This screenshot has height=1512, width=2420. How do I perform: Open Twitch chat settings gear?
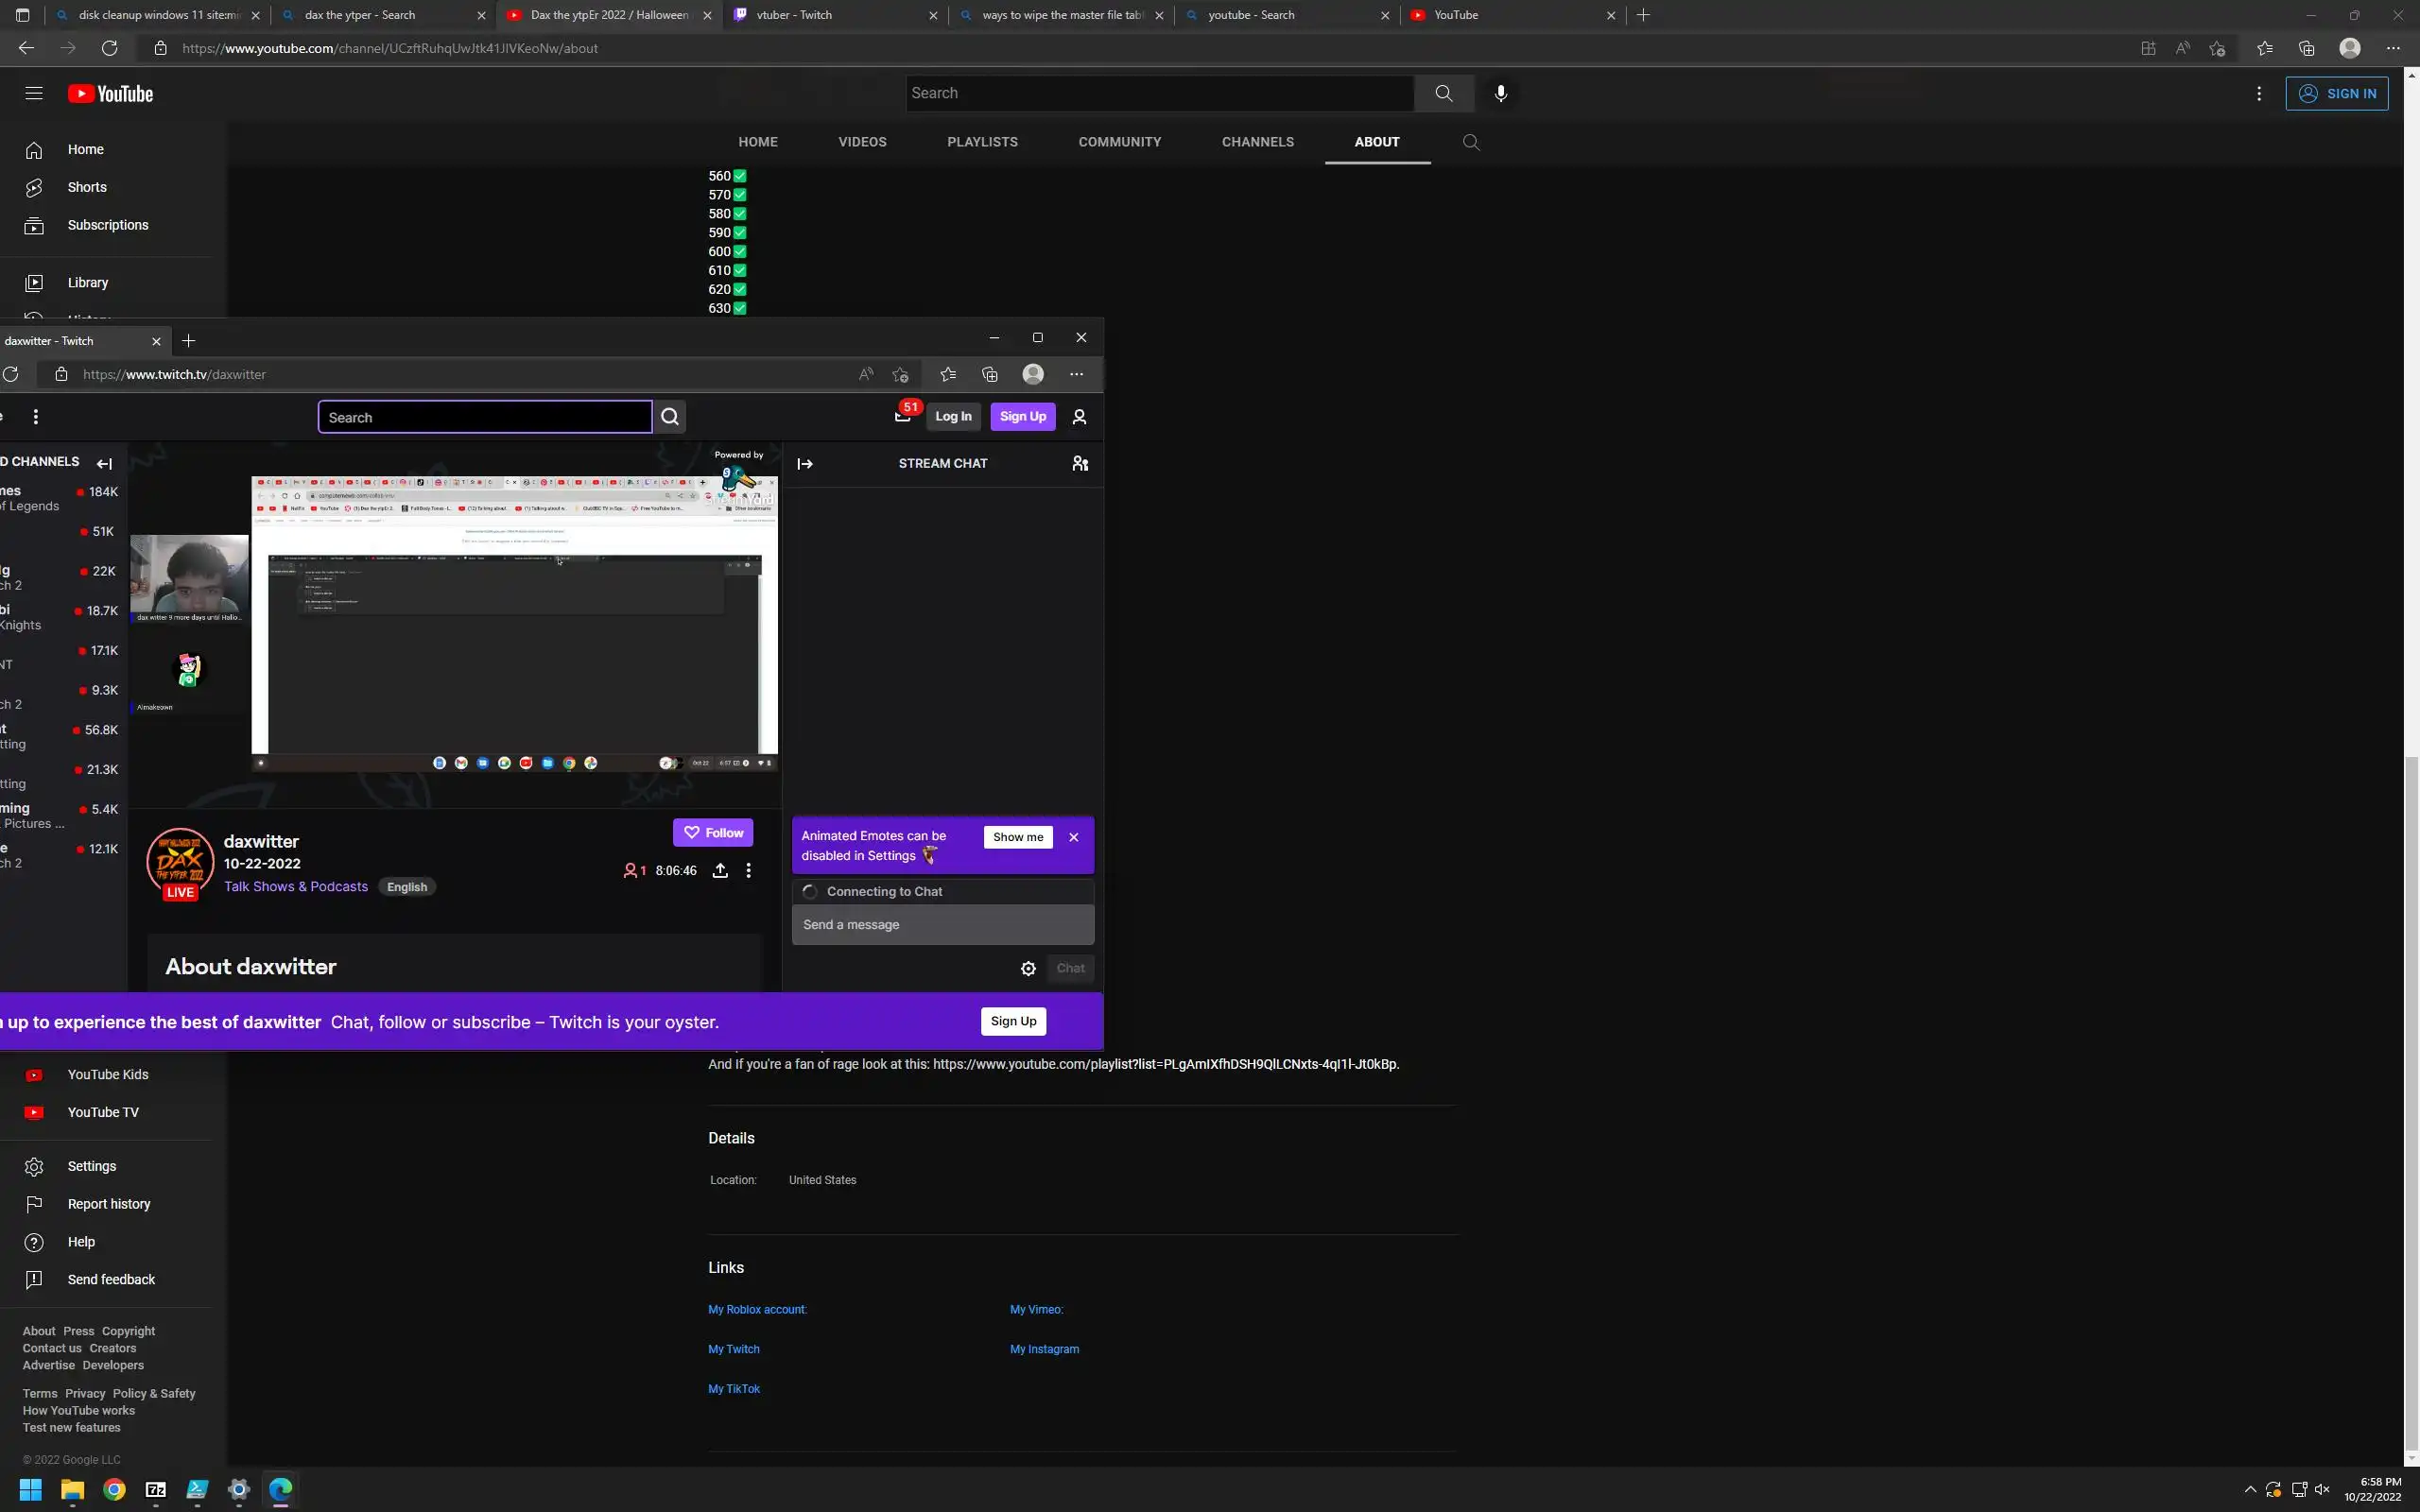coord(1028,968)
